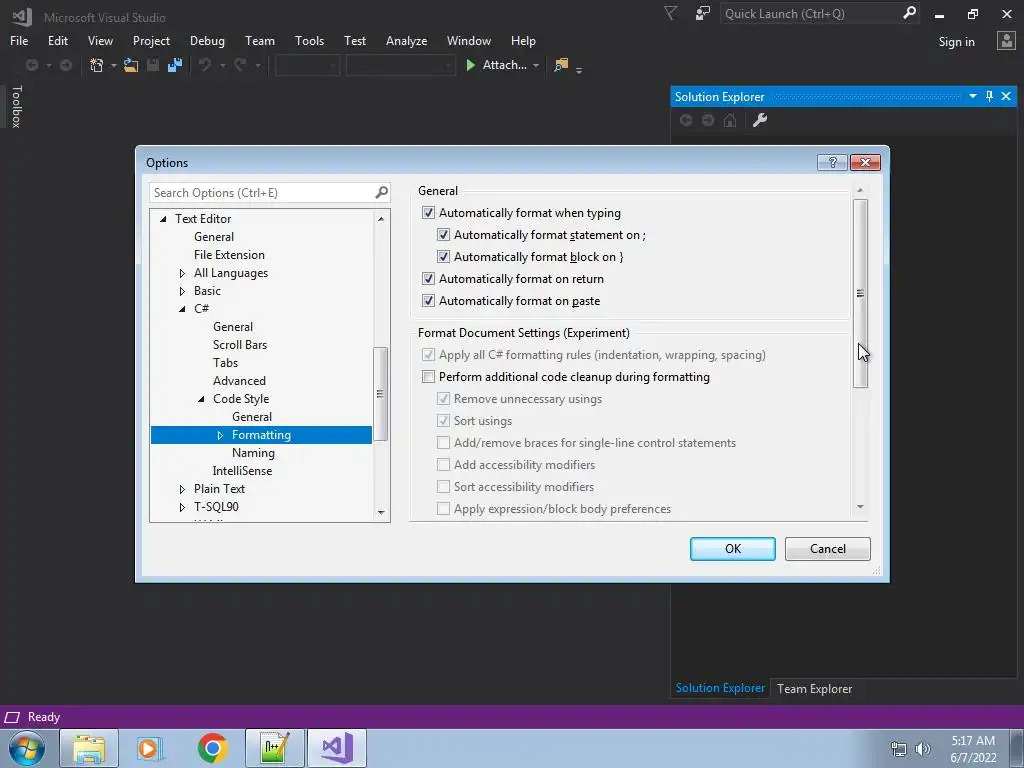Expand the Formatting tree node arrow
1024x768 pixels.
pyautogui.click(x=220, y=436)
